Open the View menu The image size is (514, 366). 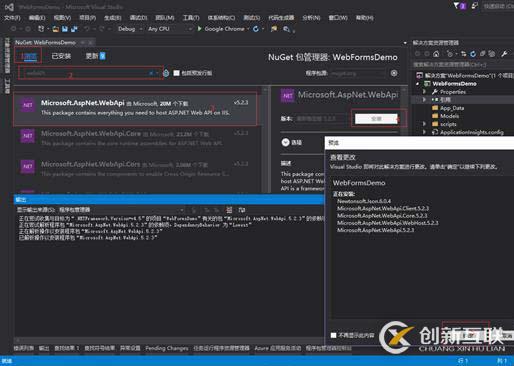point(62,18)
